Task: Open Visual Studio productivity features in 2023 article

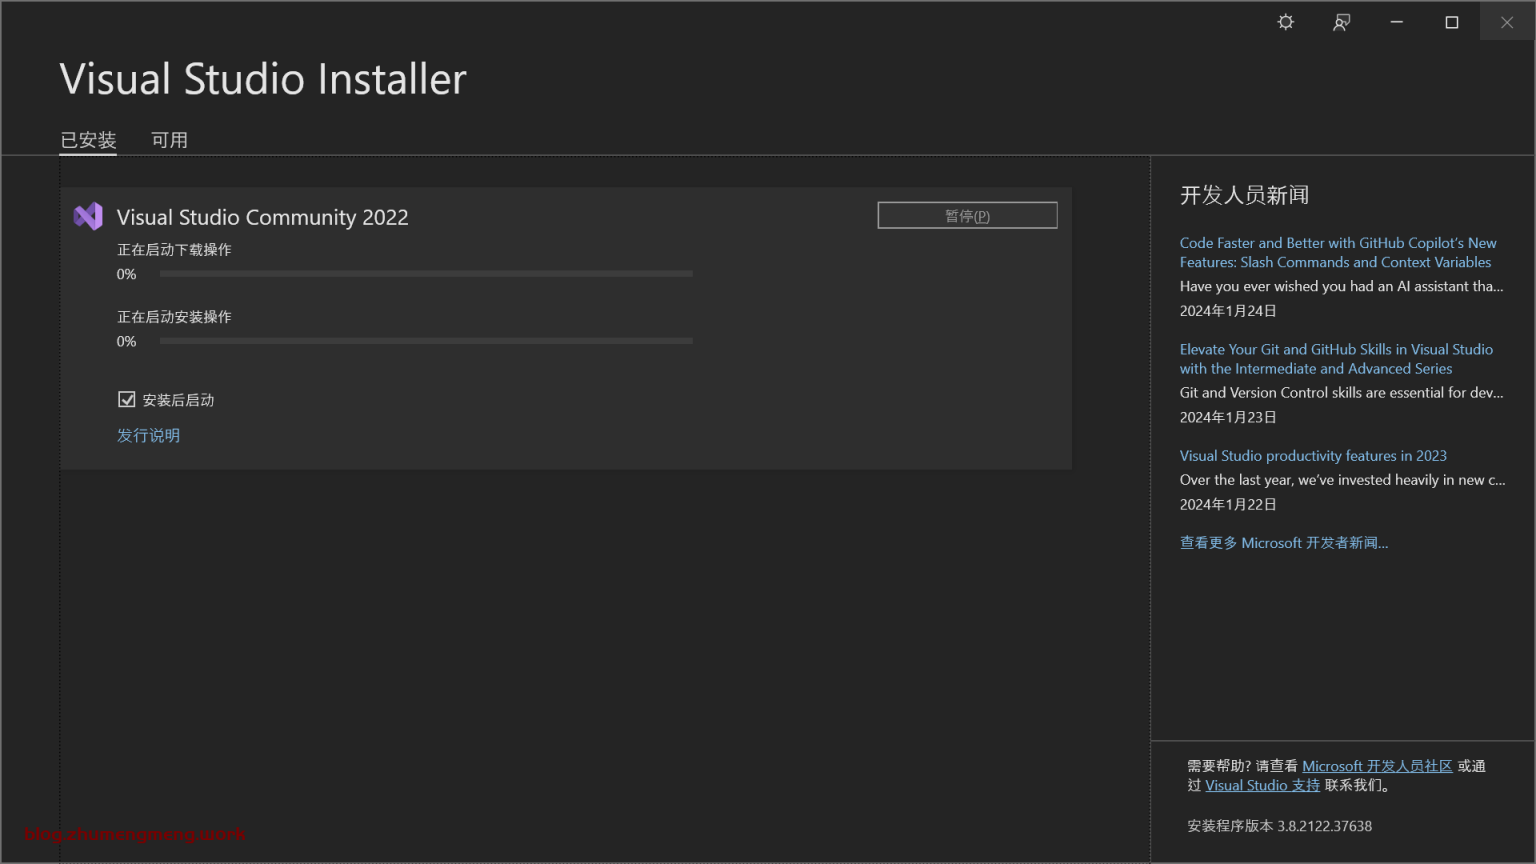Action: pos(1313,455)
